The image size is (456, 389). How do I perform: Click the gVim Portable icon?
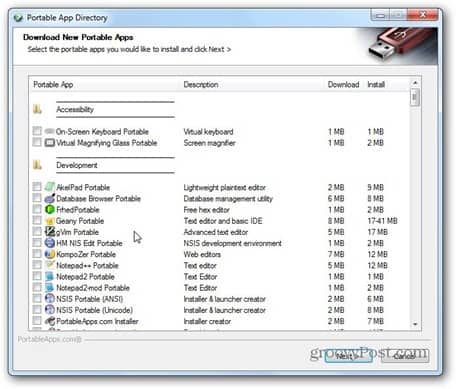(x=49, y=232)
